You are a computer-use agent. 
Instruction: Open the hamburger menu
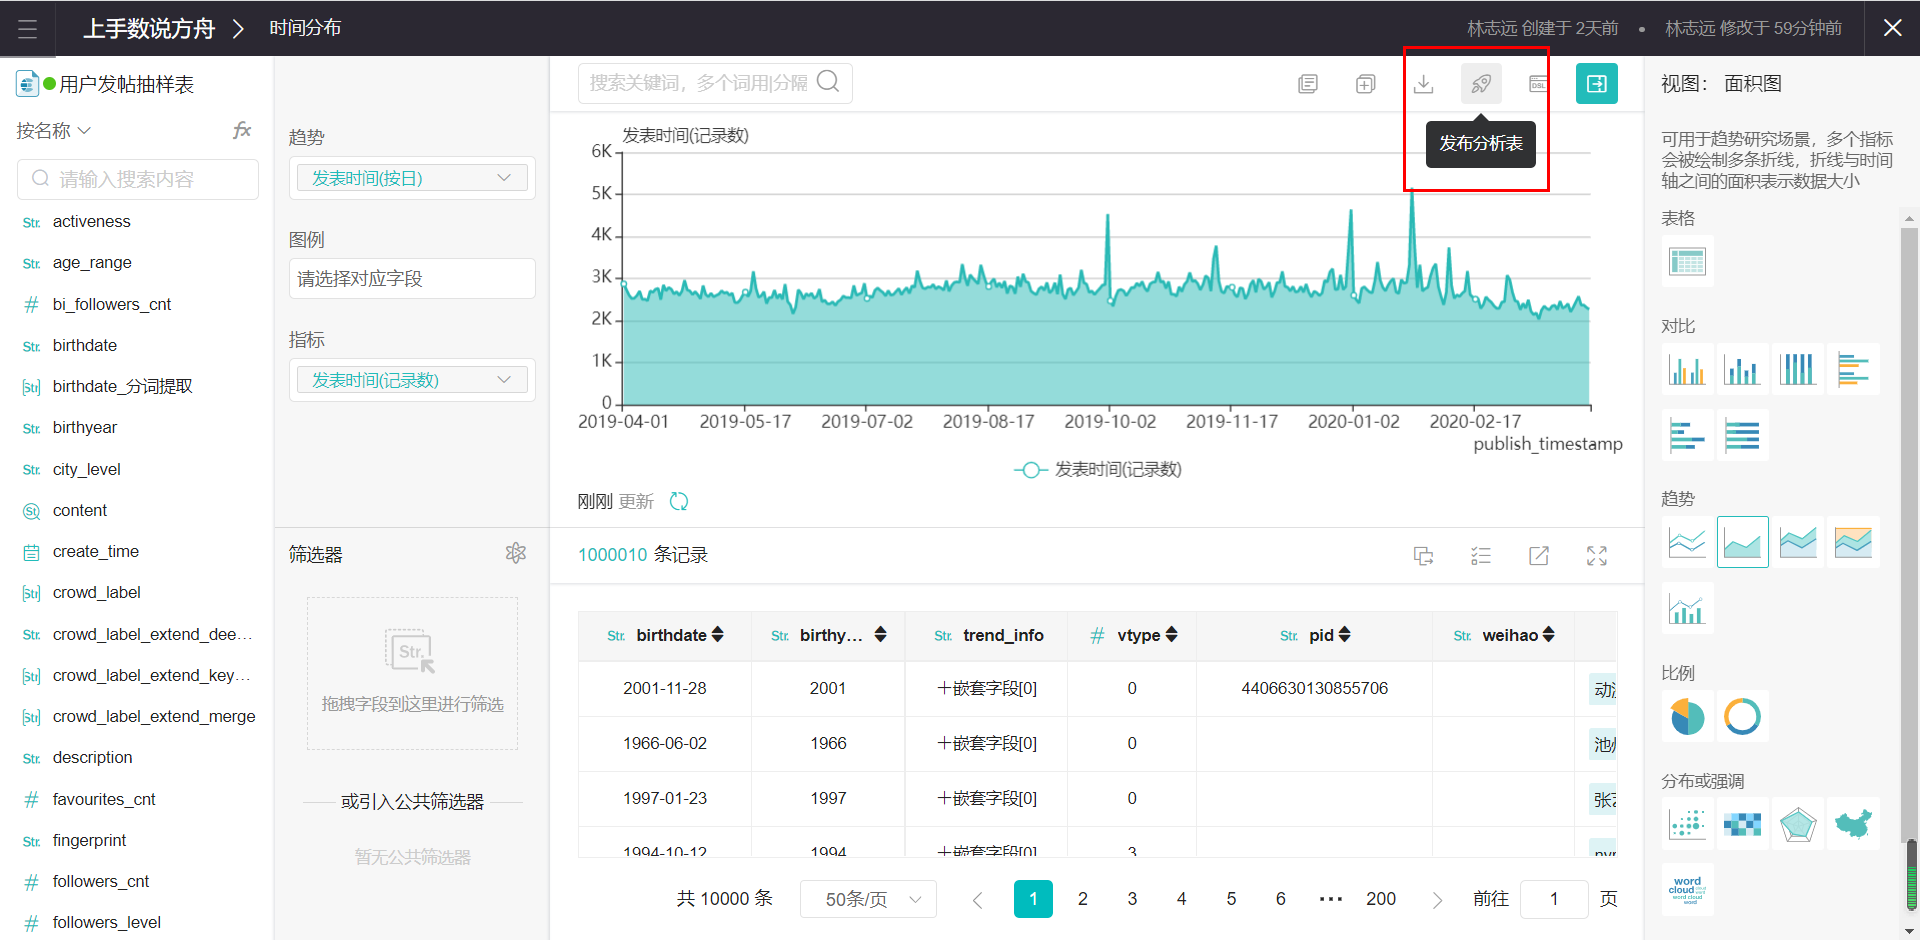point(27,28)
